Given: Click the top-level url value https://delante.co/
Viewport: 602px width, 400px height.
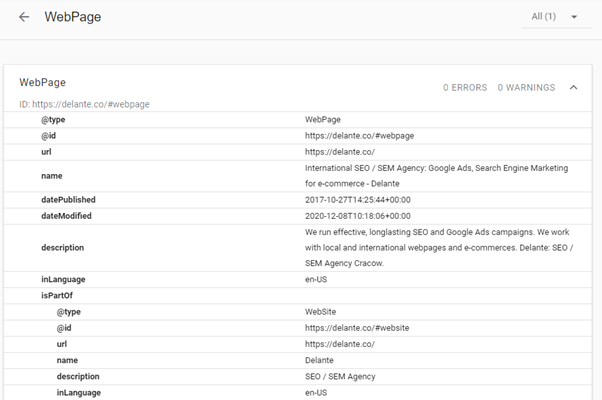Looking at the screenshot, I should pyautogui.click(x=340, y=152).
